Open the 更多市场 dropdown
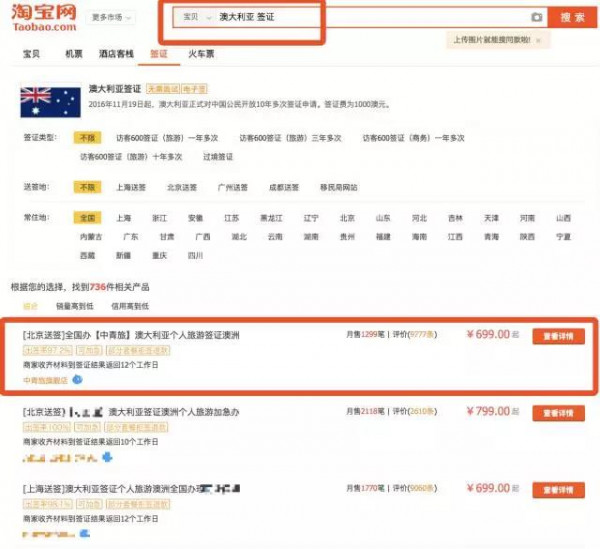The width and height of the screenshot is (600, 549). click(x=111, y=18)
